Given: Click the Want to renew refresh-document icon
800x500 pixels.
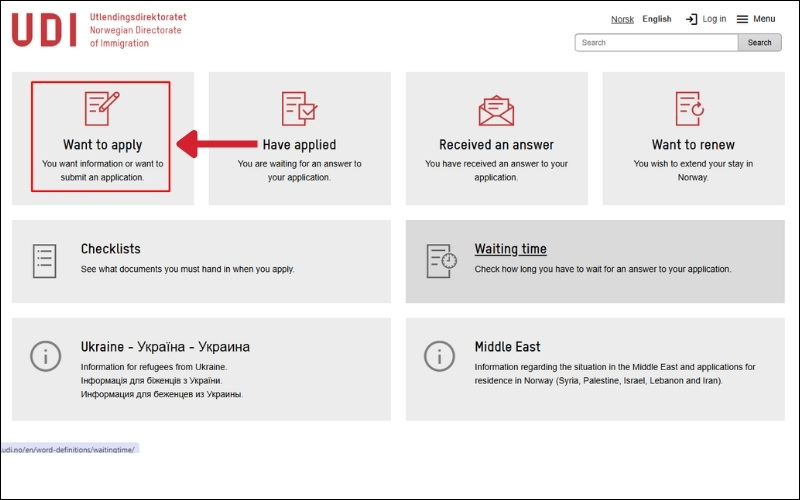Looking at the screenshot, I should click(x=690, y=107).
